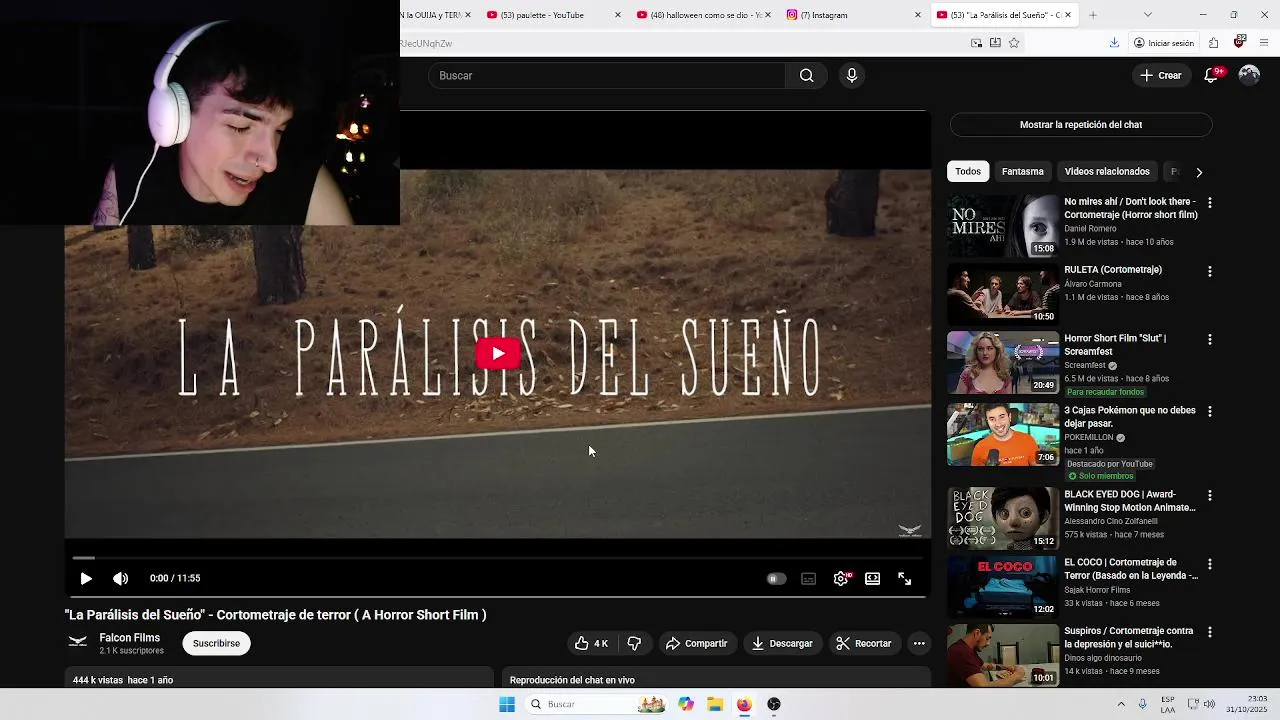Like the video with thumbs up
The height and width of the screenshot is (720, 1280).
[x=591, y=643]
